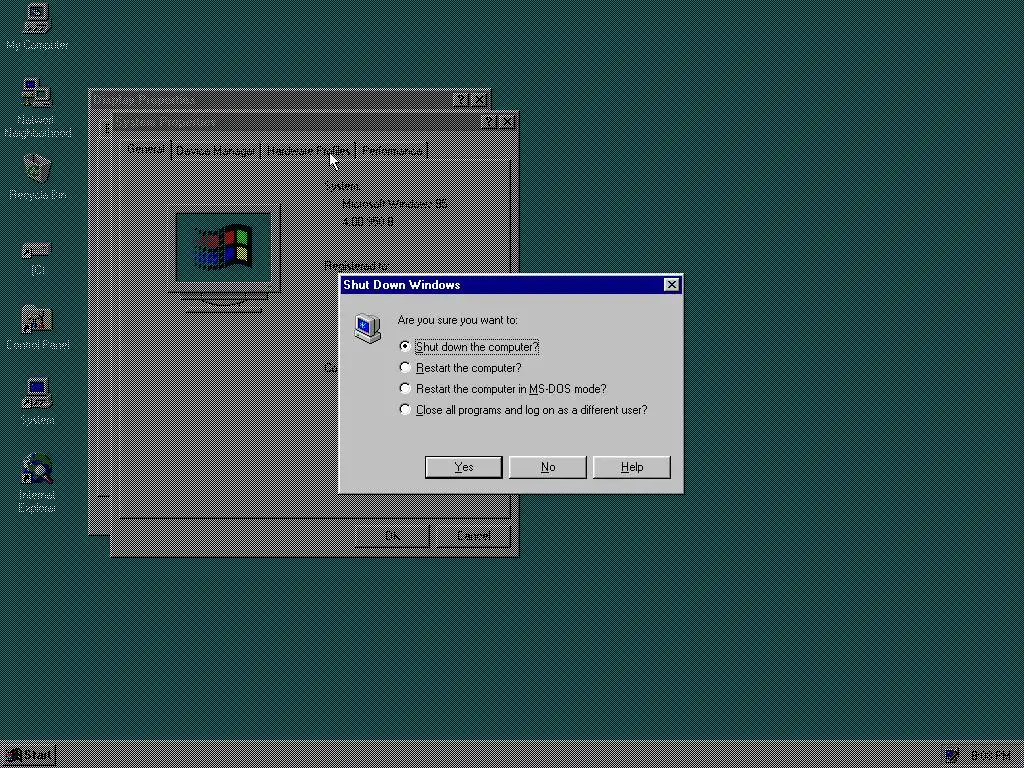Switch to Hardware Profiles tab
Viewport: 1024px width, 768px height.
pyautogui.click(x=308, y=151)
